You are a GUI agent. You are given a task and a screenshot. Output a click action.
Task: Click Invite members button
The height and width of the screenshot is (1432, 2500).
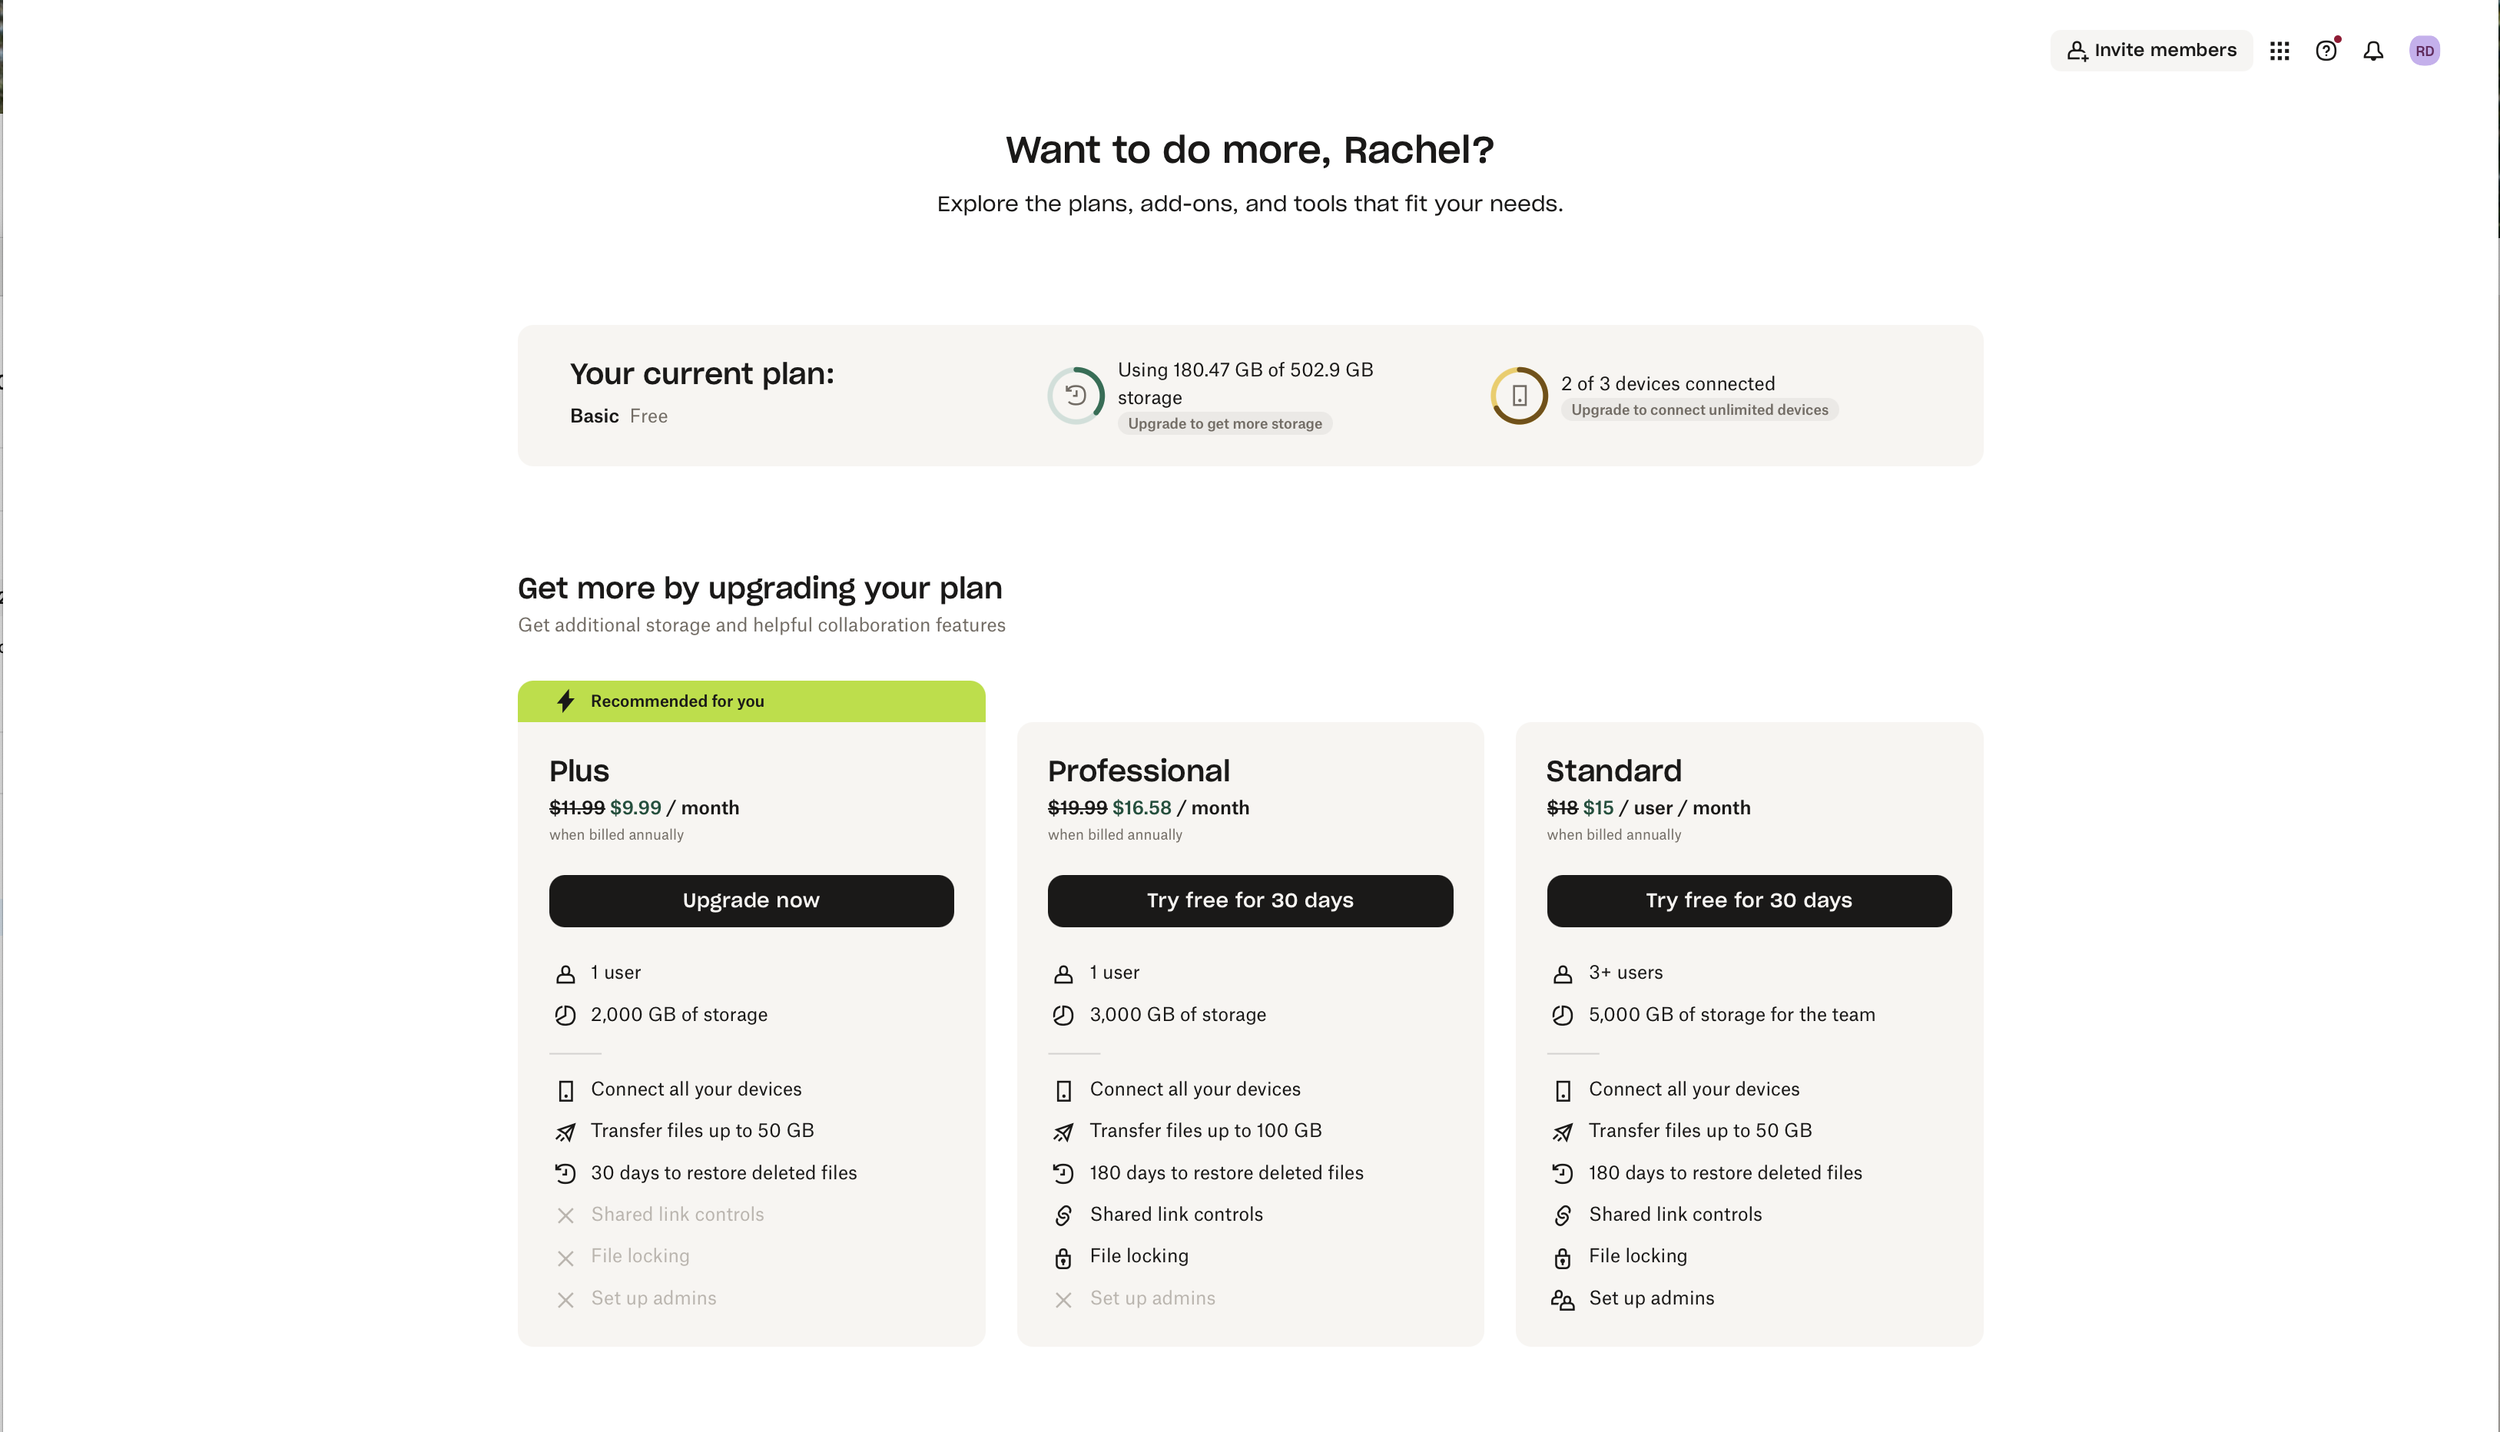point(2151,51)
